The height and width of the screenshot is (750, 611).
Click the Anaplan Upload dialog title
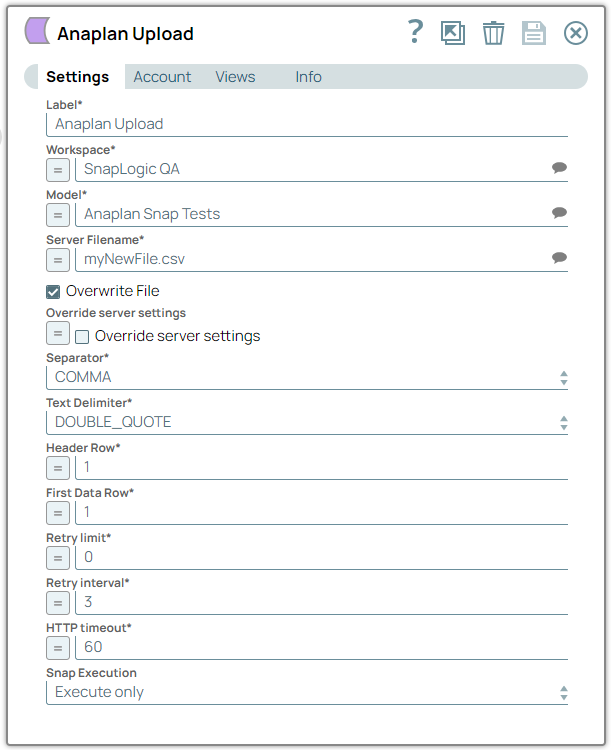pyautogui.click(x=125, y=34)
